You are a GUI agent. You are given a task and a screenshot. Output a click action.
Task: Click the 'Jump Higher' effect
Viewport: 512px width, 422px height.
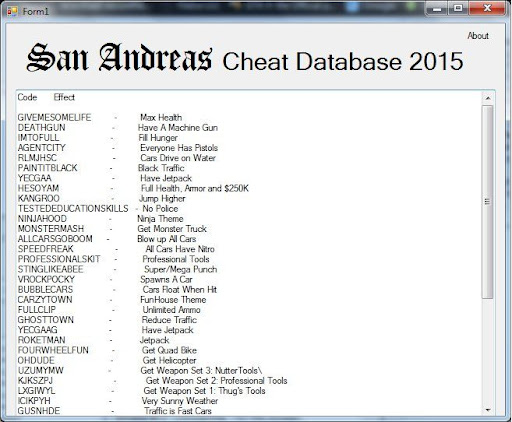click(162, 199)
